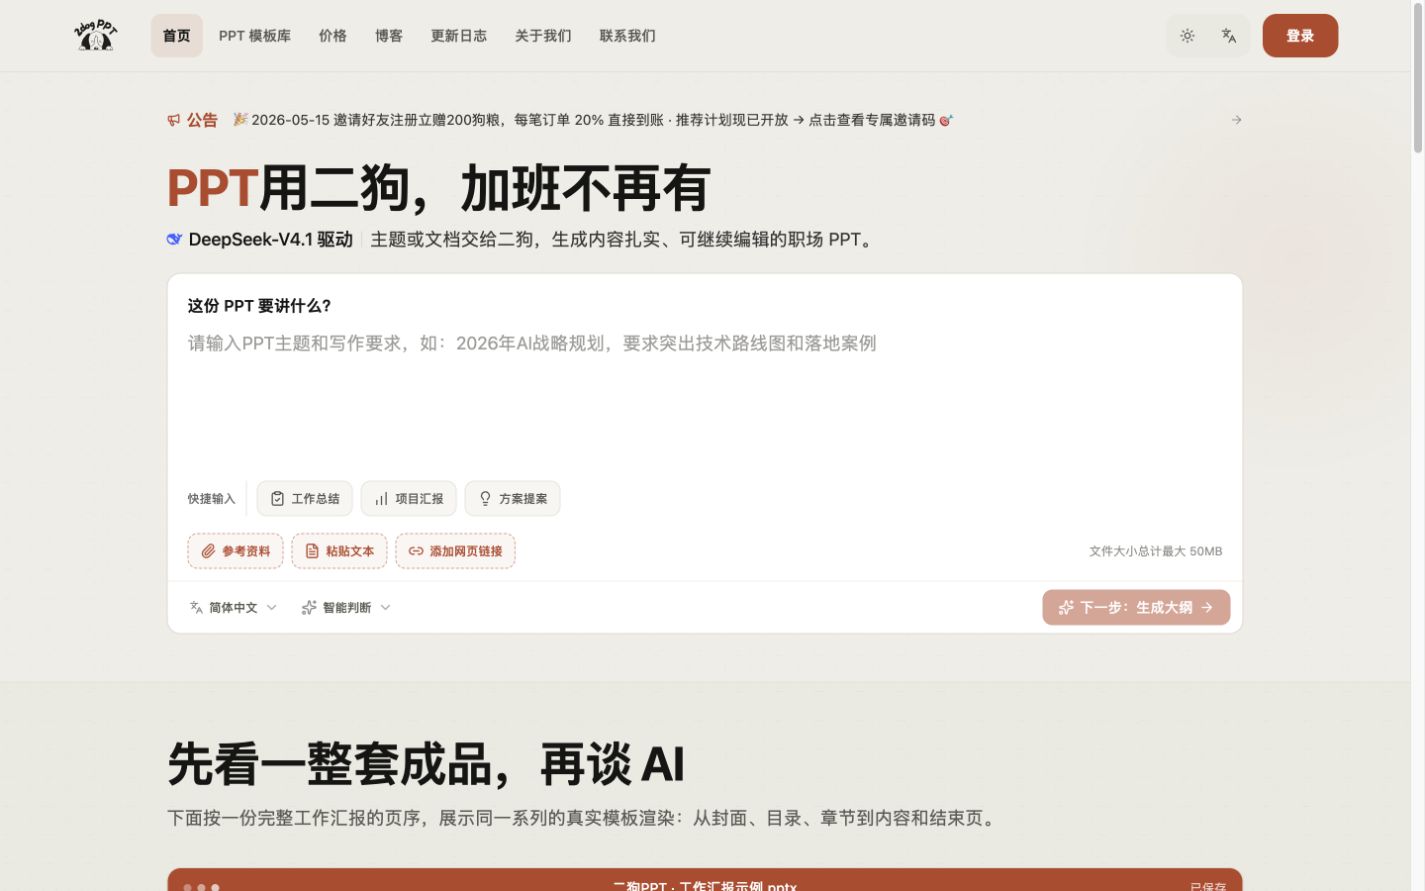Go to PPT 模板库

click(x=255, y=36)
